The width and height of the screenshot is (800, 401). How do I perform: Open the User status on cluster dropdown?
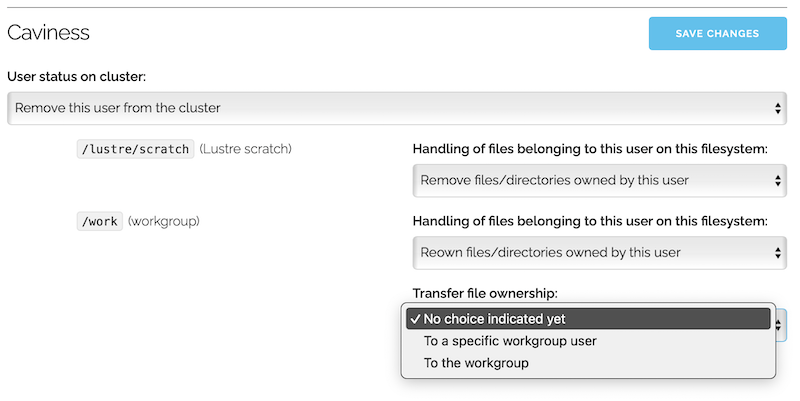[x=397, y=108]
